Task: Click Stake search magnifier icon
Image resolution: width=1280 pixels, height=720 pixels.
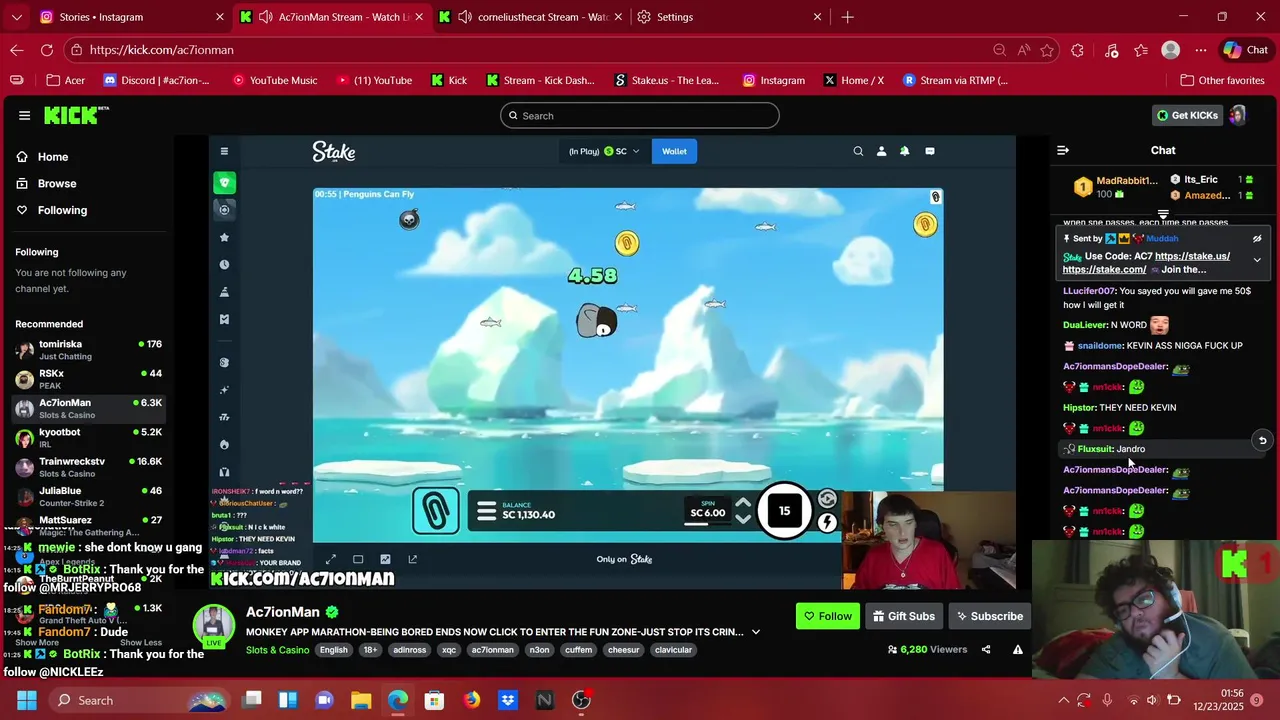Action: coord(858,151)
